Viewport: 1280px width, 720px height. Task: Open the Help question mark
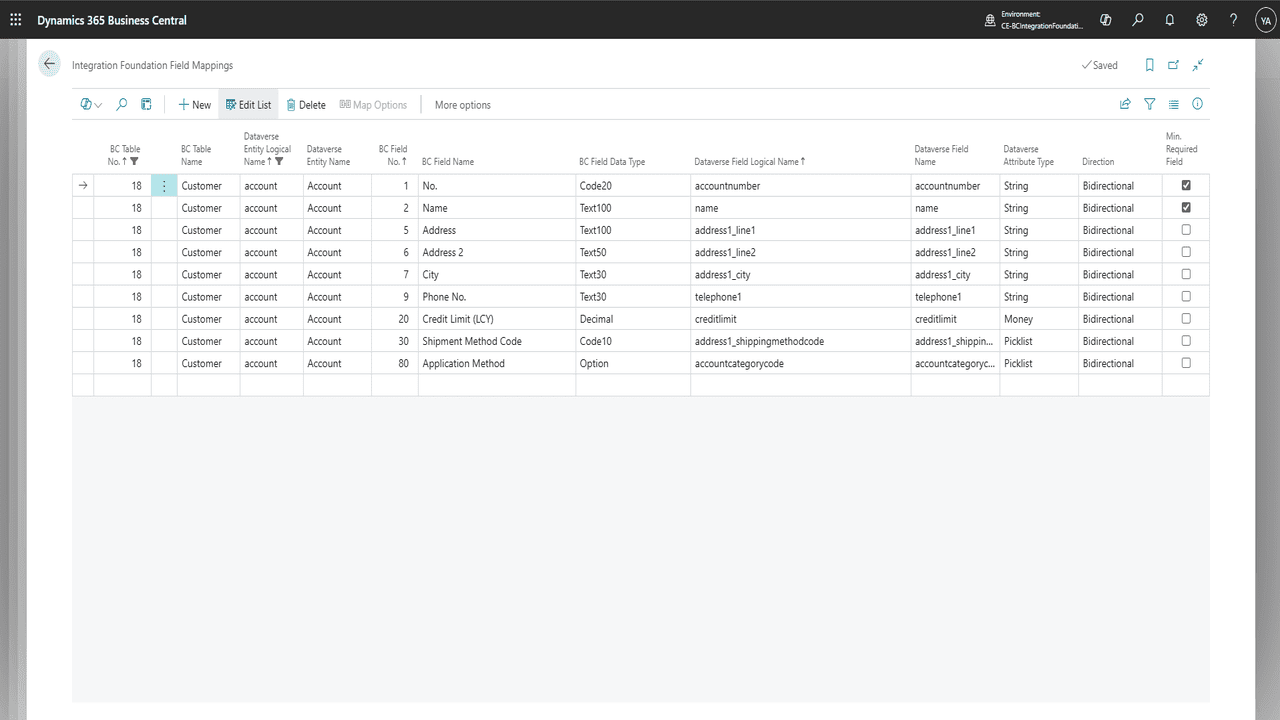1234,20
